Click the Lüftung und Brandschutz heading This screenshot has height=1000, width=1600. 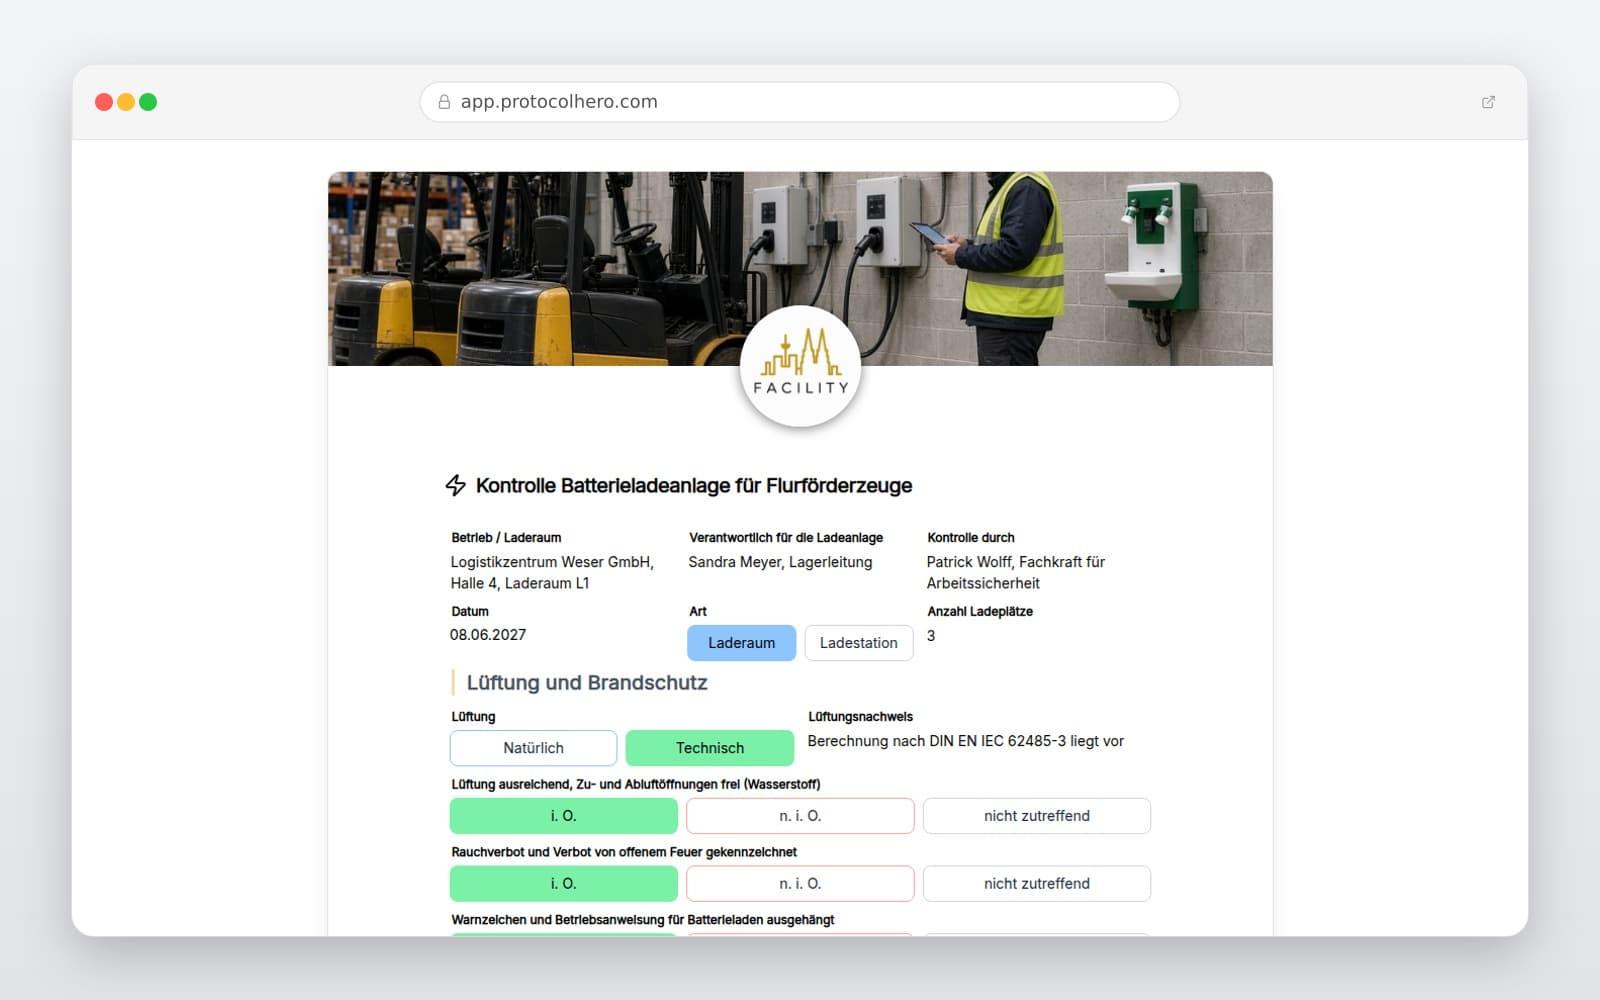(587, 683)
